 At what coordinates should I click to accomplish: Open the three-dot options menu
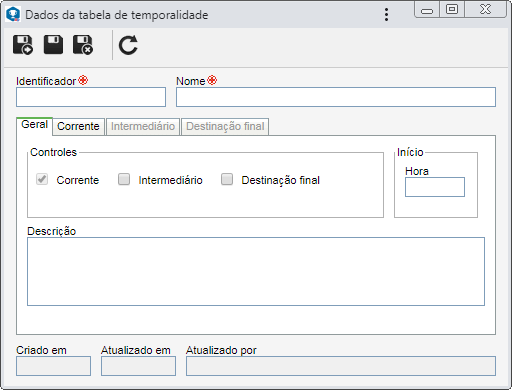(386, 15)
